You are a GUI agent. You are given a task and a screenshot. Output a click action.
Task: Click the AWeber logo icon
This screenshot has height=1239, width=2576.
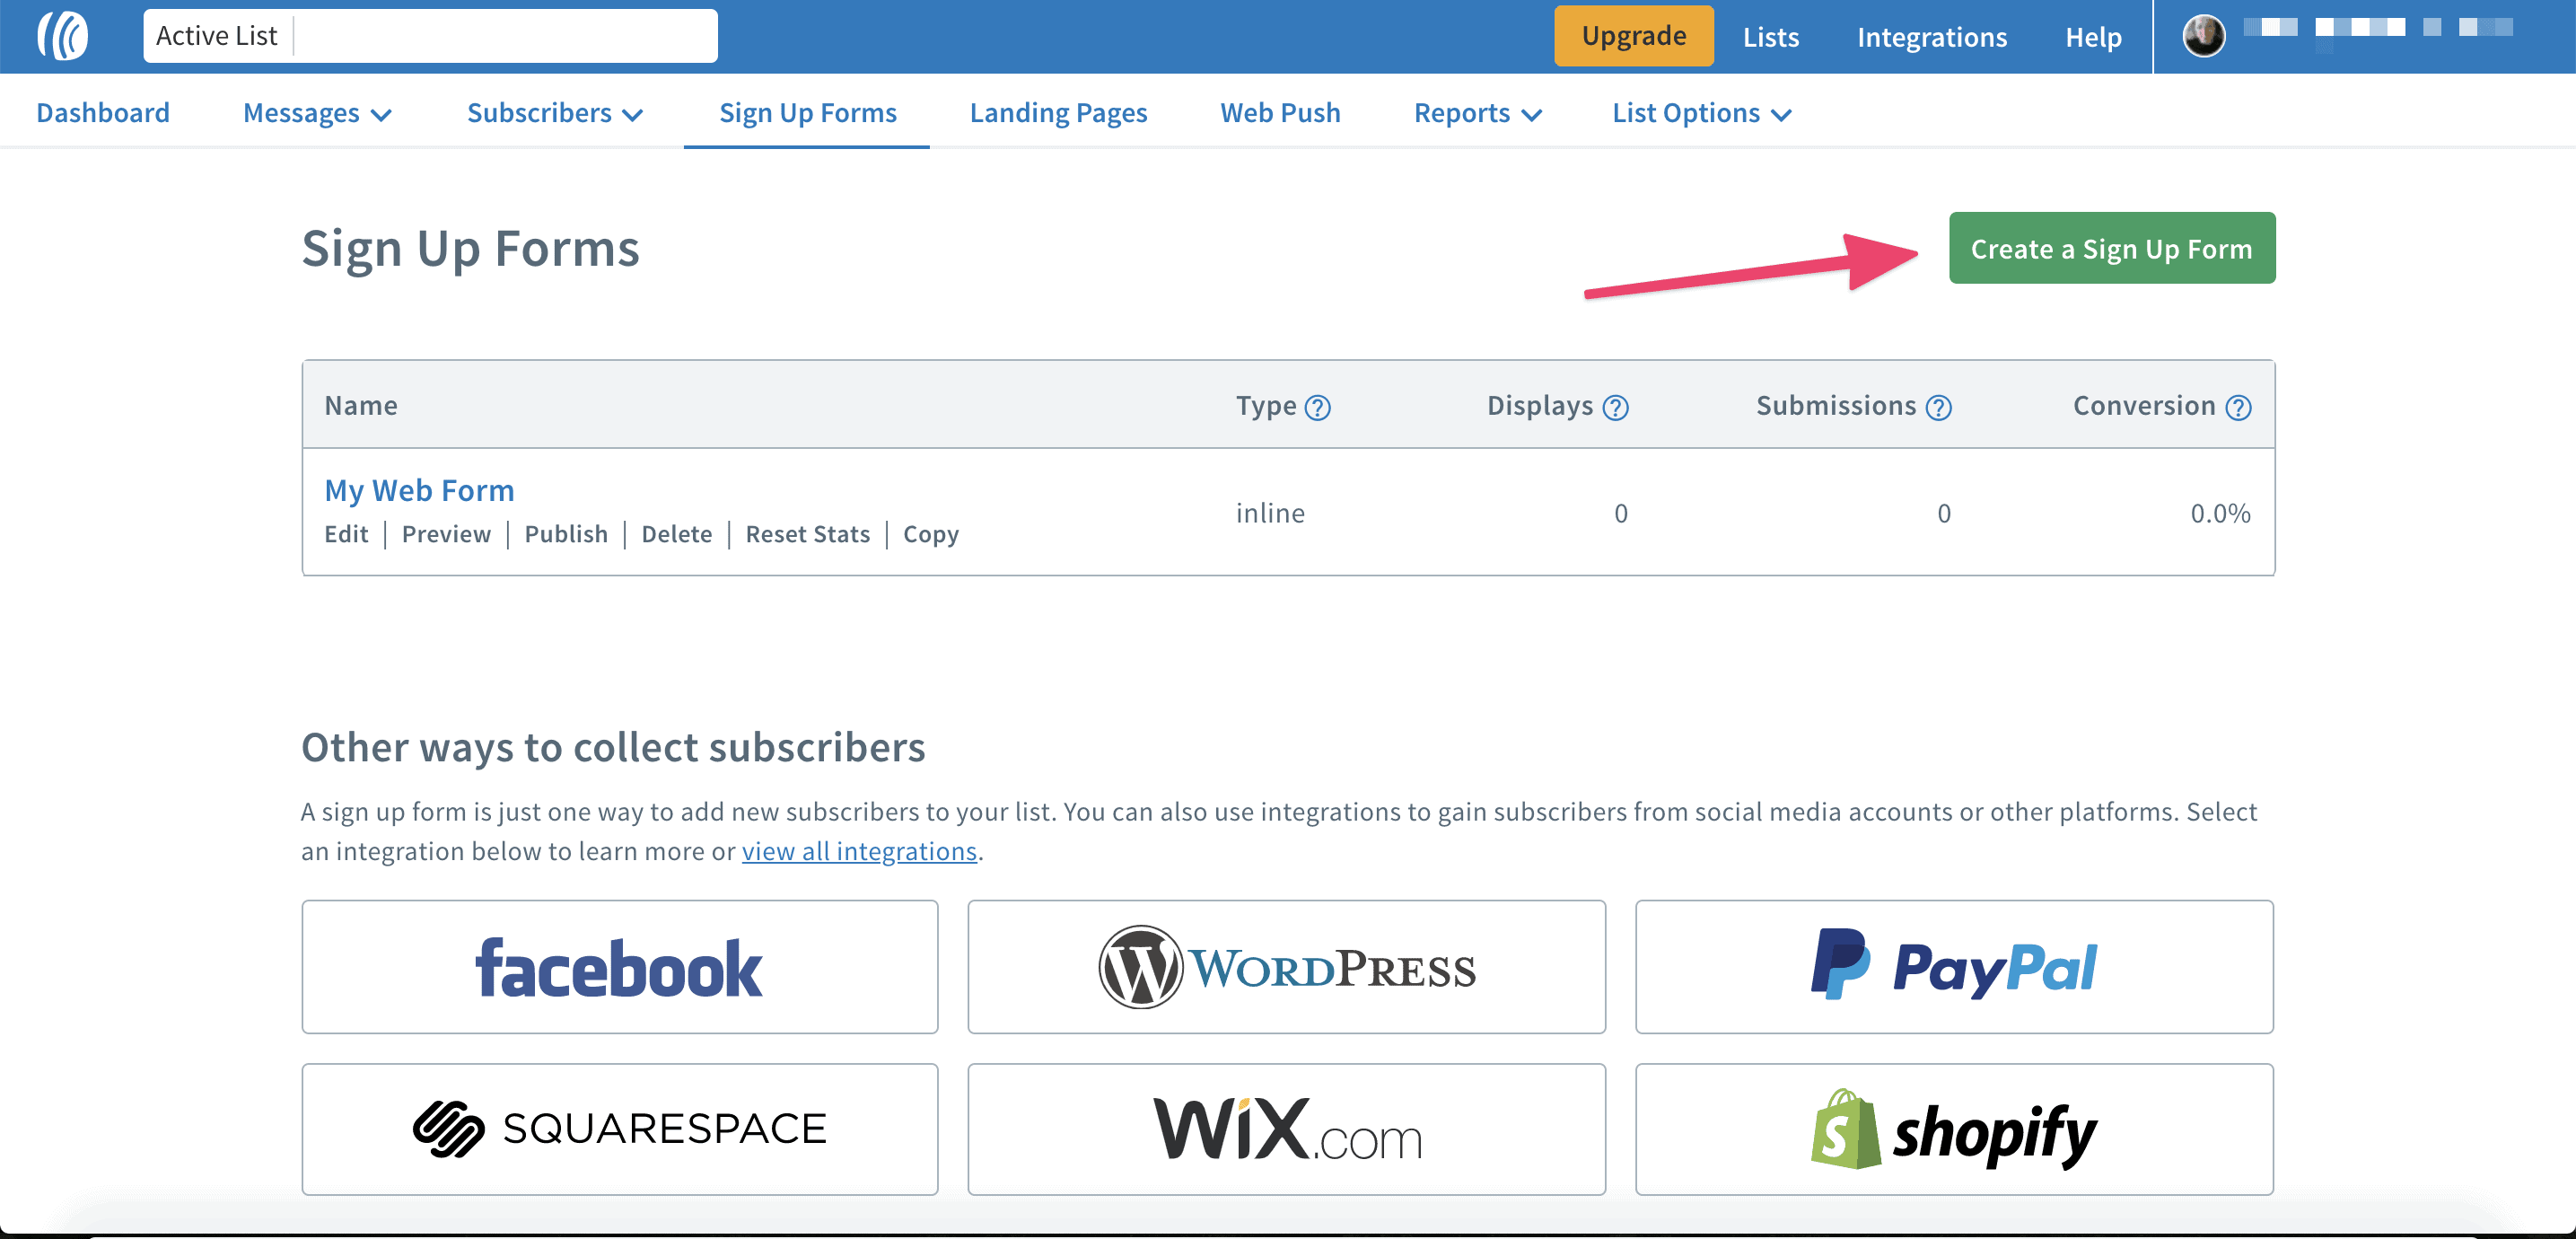pyautogui.click(x=63, y=36)
